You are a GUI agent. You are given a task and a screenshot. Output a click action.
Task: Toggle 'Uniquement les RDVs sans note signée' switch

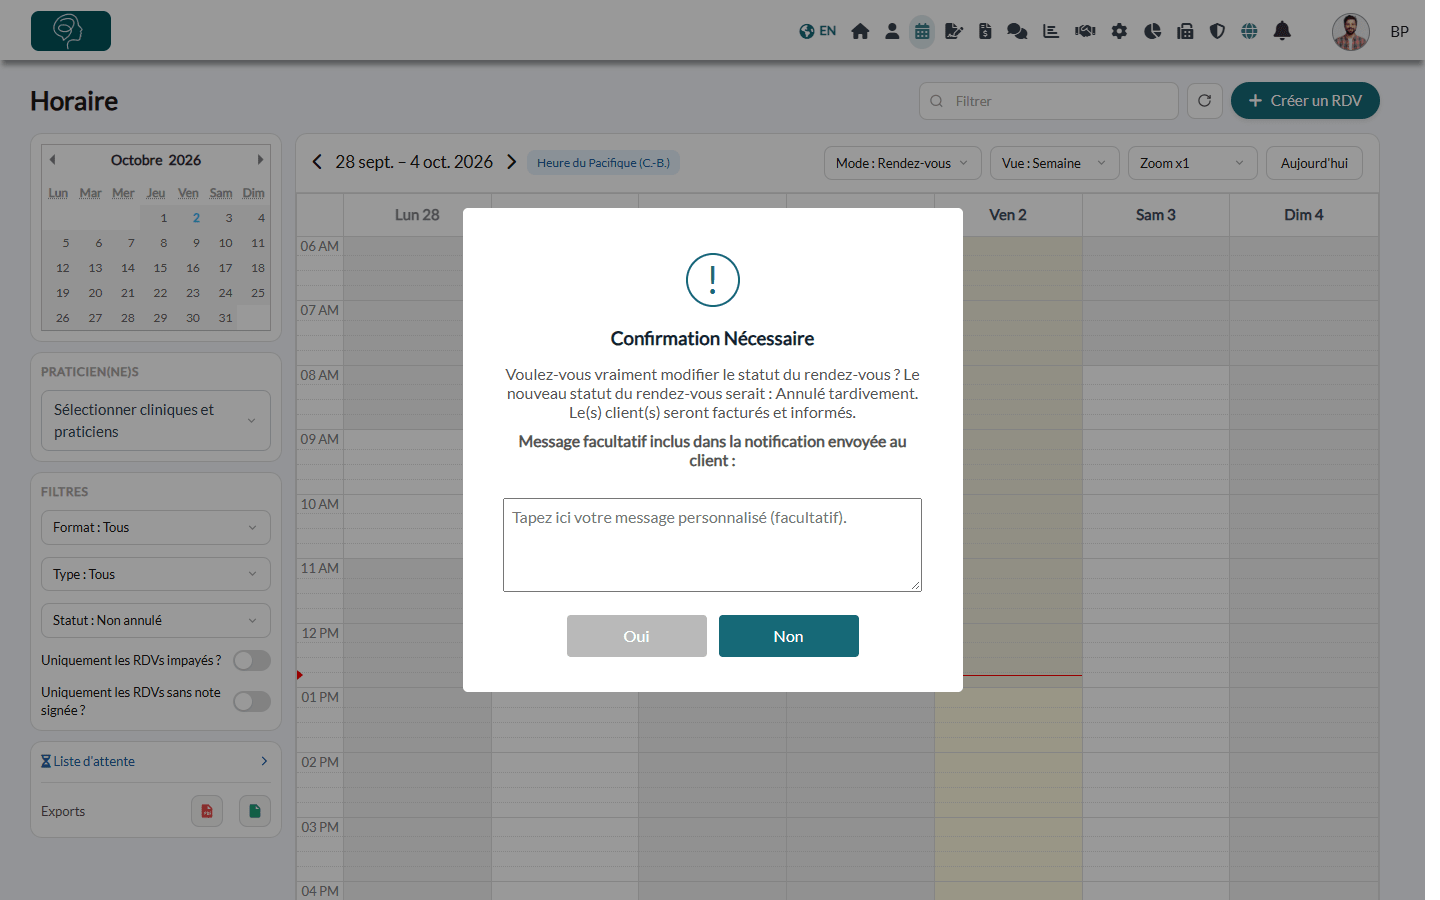pyautogui.click(x=252, y=702)
